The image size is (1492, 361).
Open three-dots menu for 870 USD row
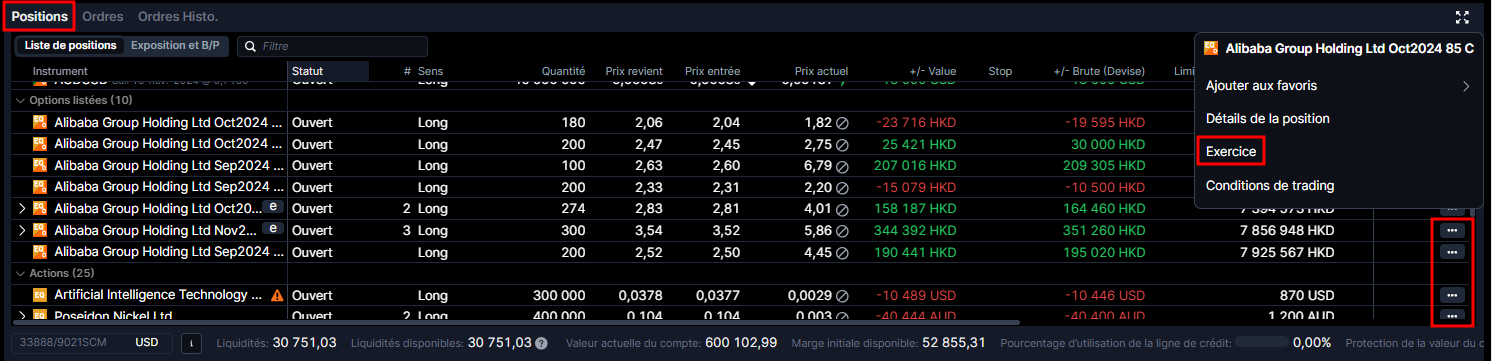click(1452, 295)
